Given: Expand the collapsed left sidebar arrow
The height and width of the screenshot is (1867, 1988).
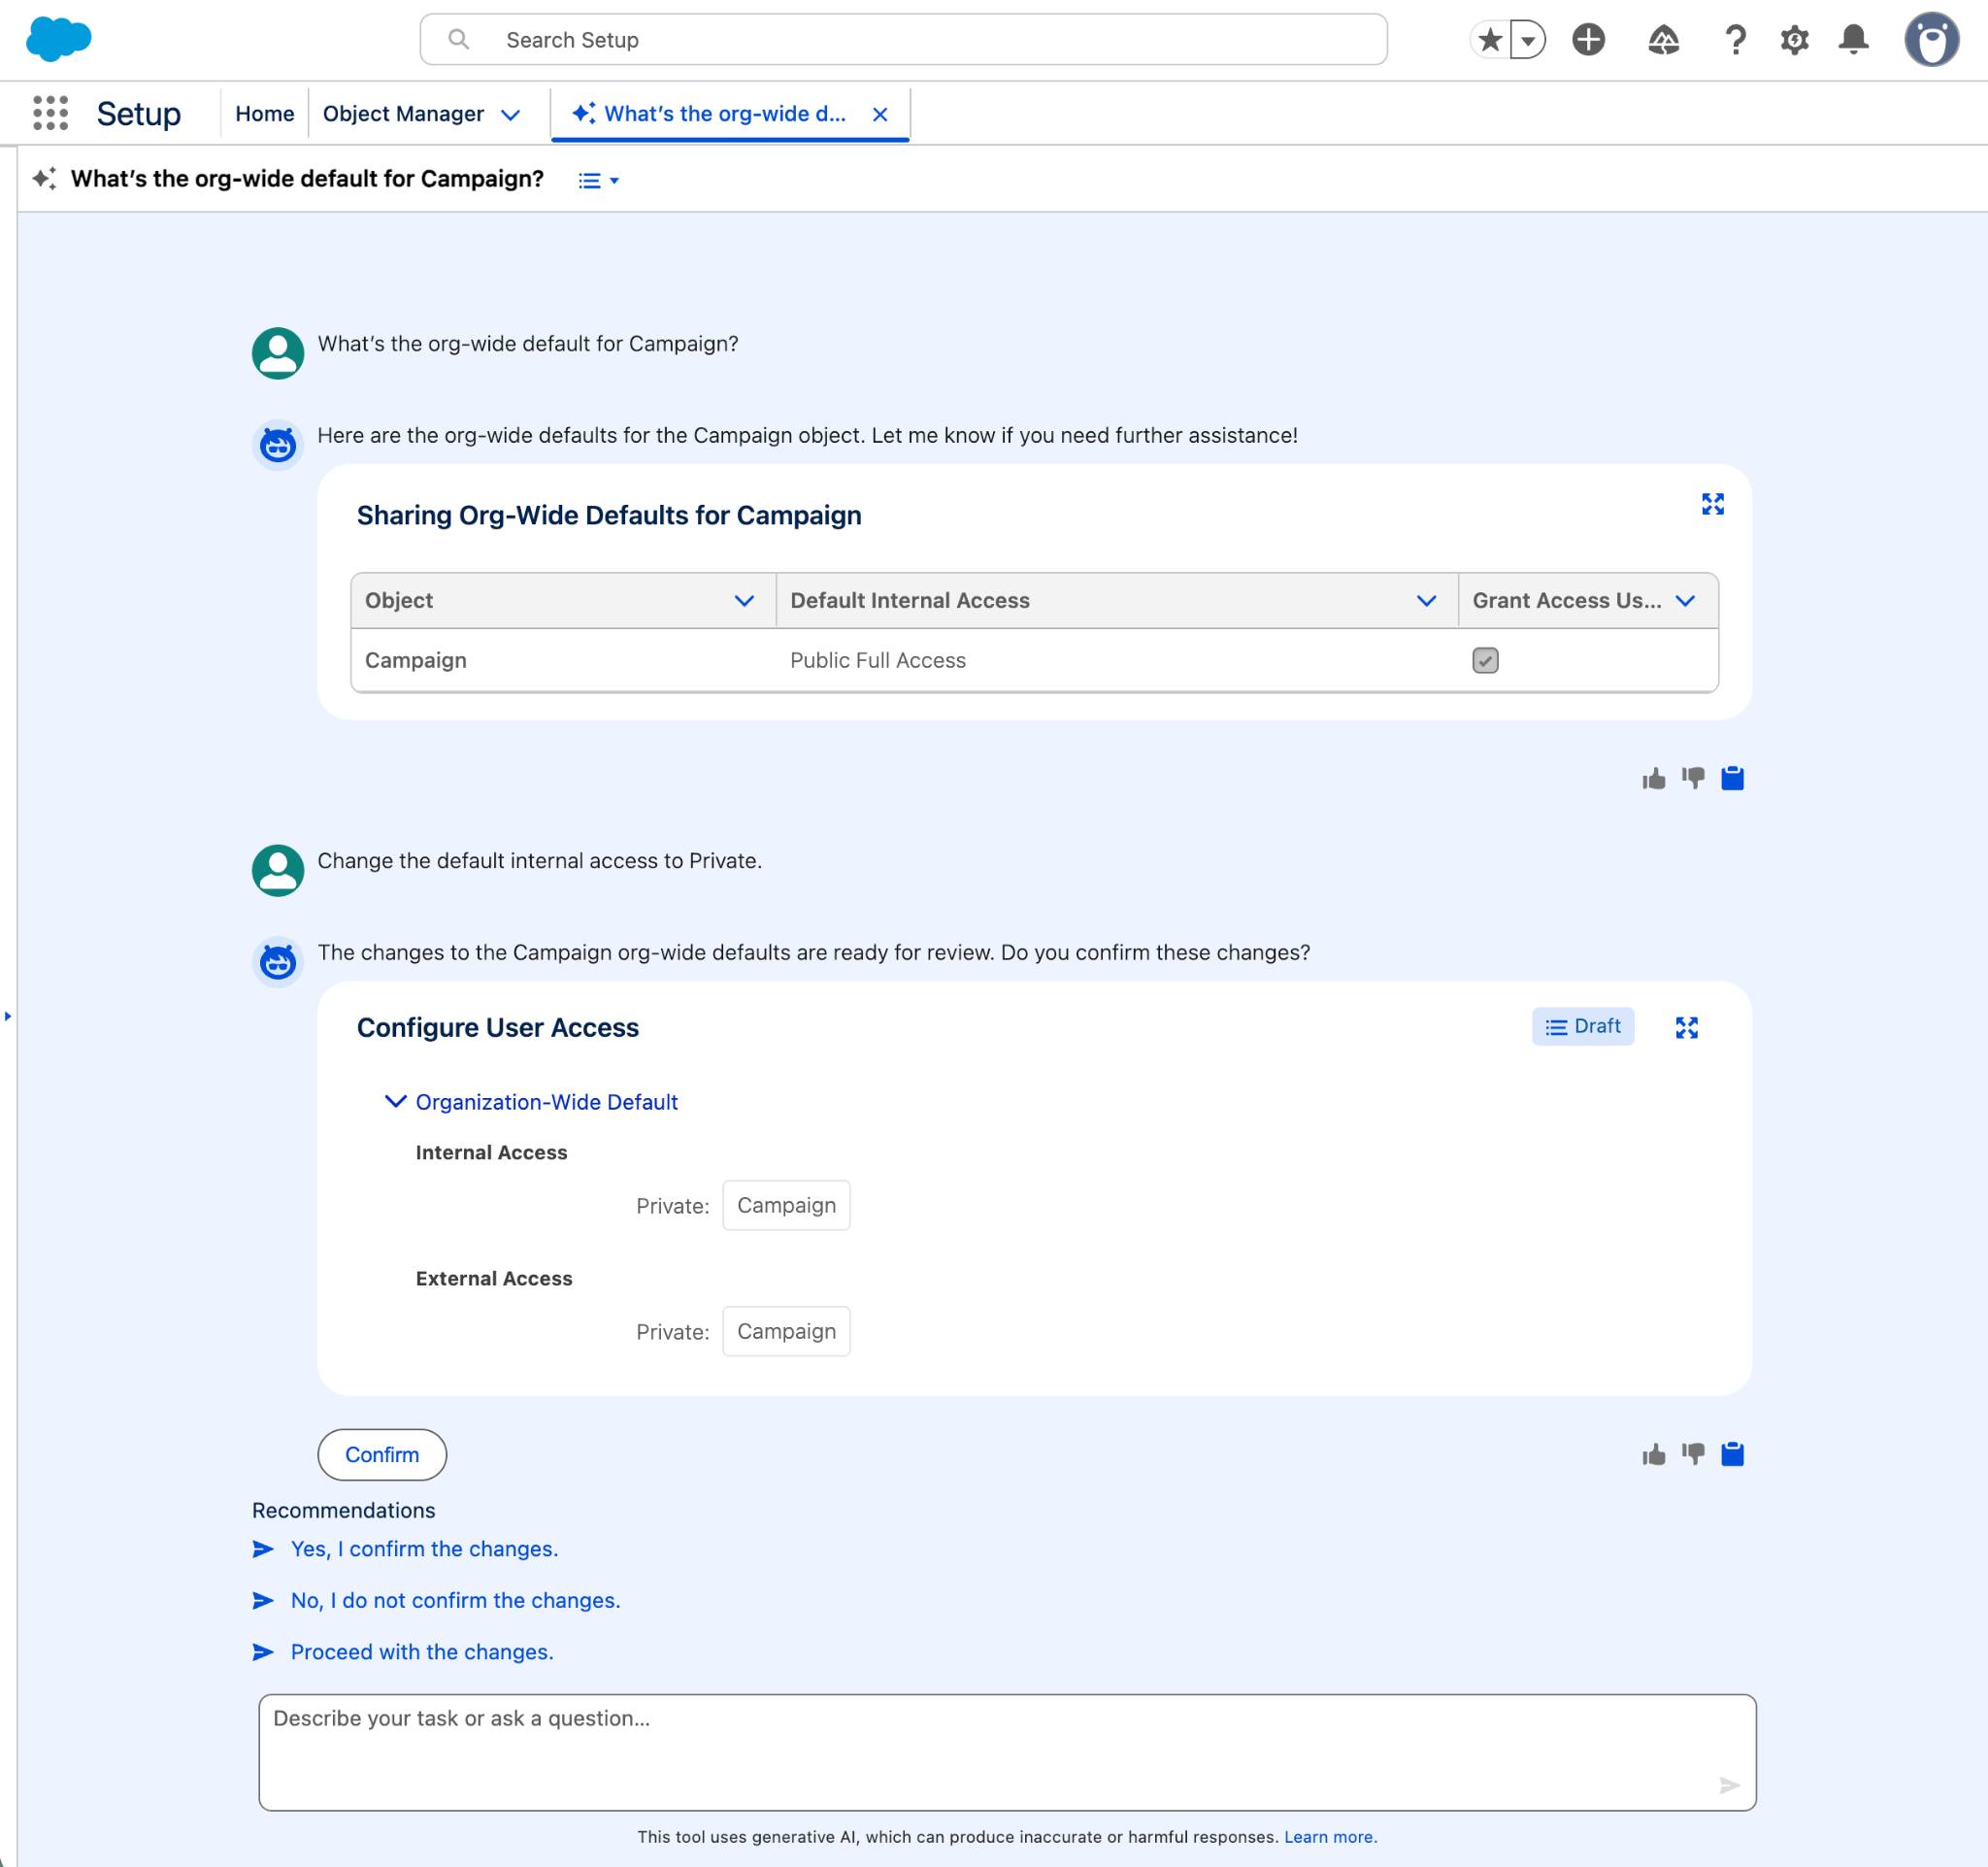Looking at the screenshot, I should pos(8,1016).
